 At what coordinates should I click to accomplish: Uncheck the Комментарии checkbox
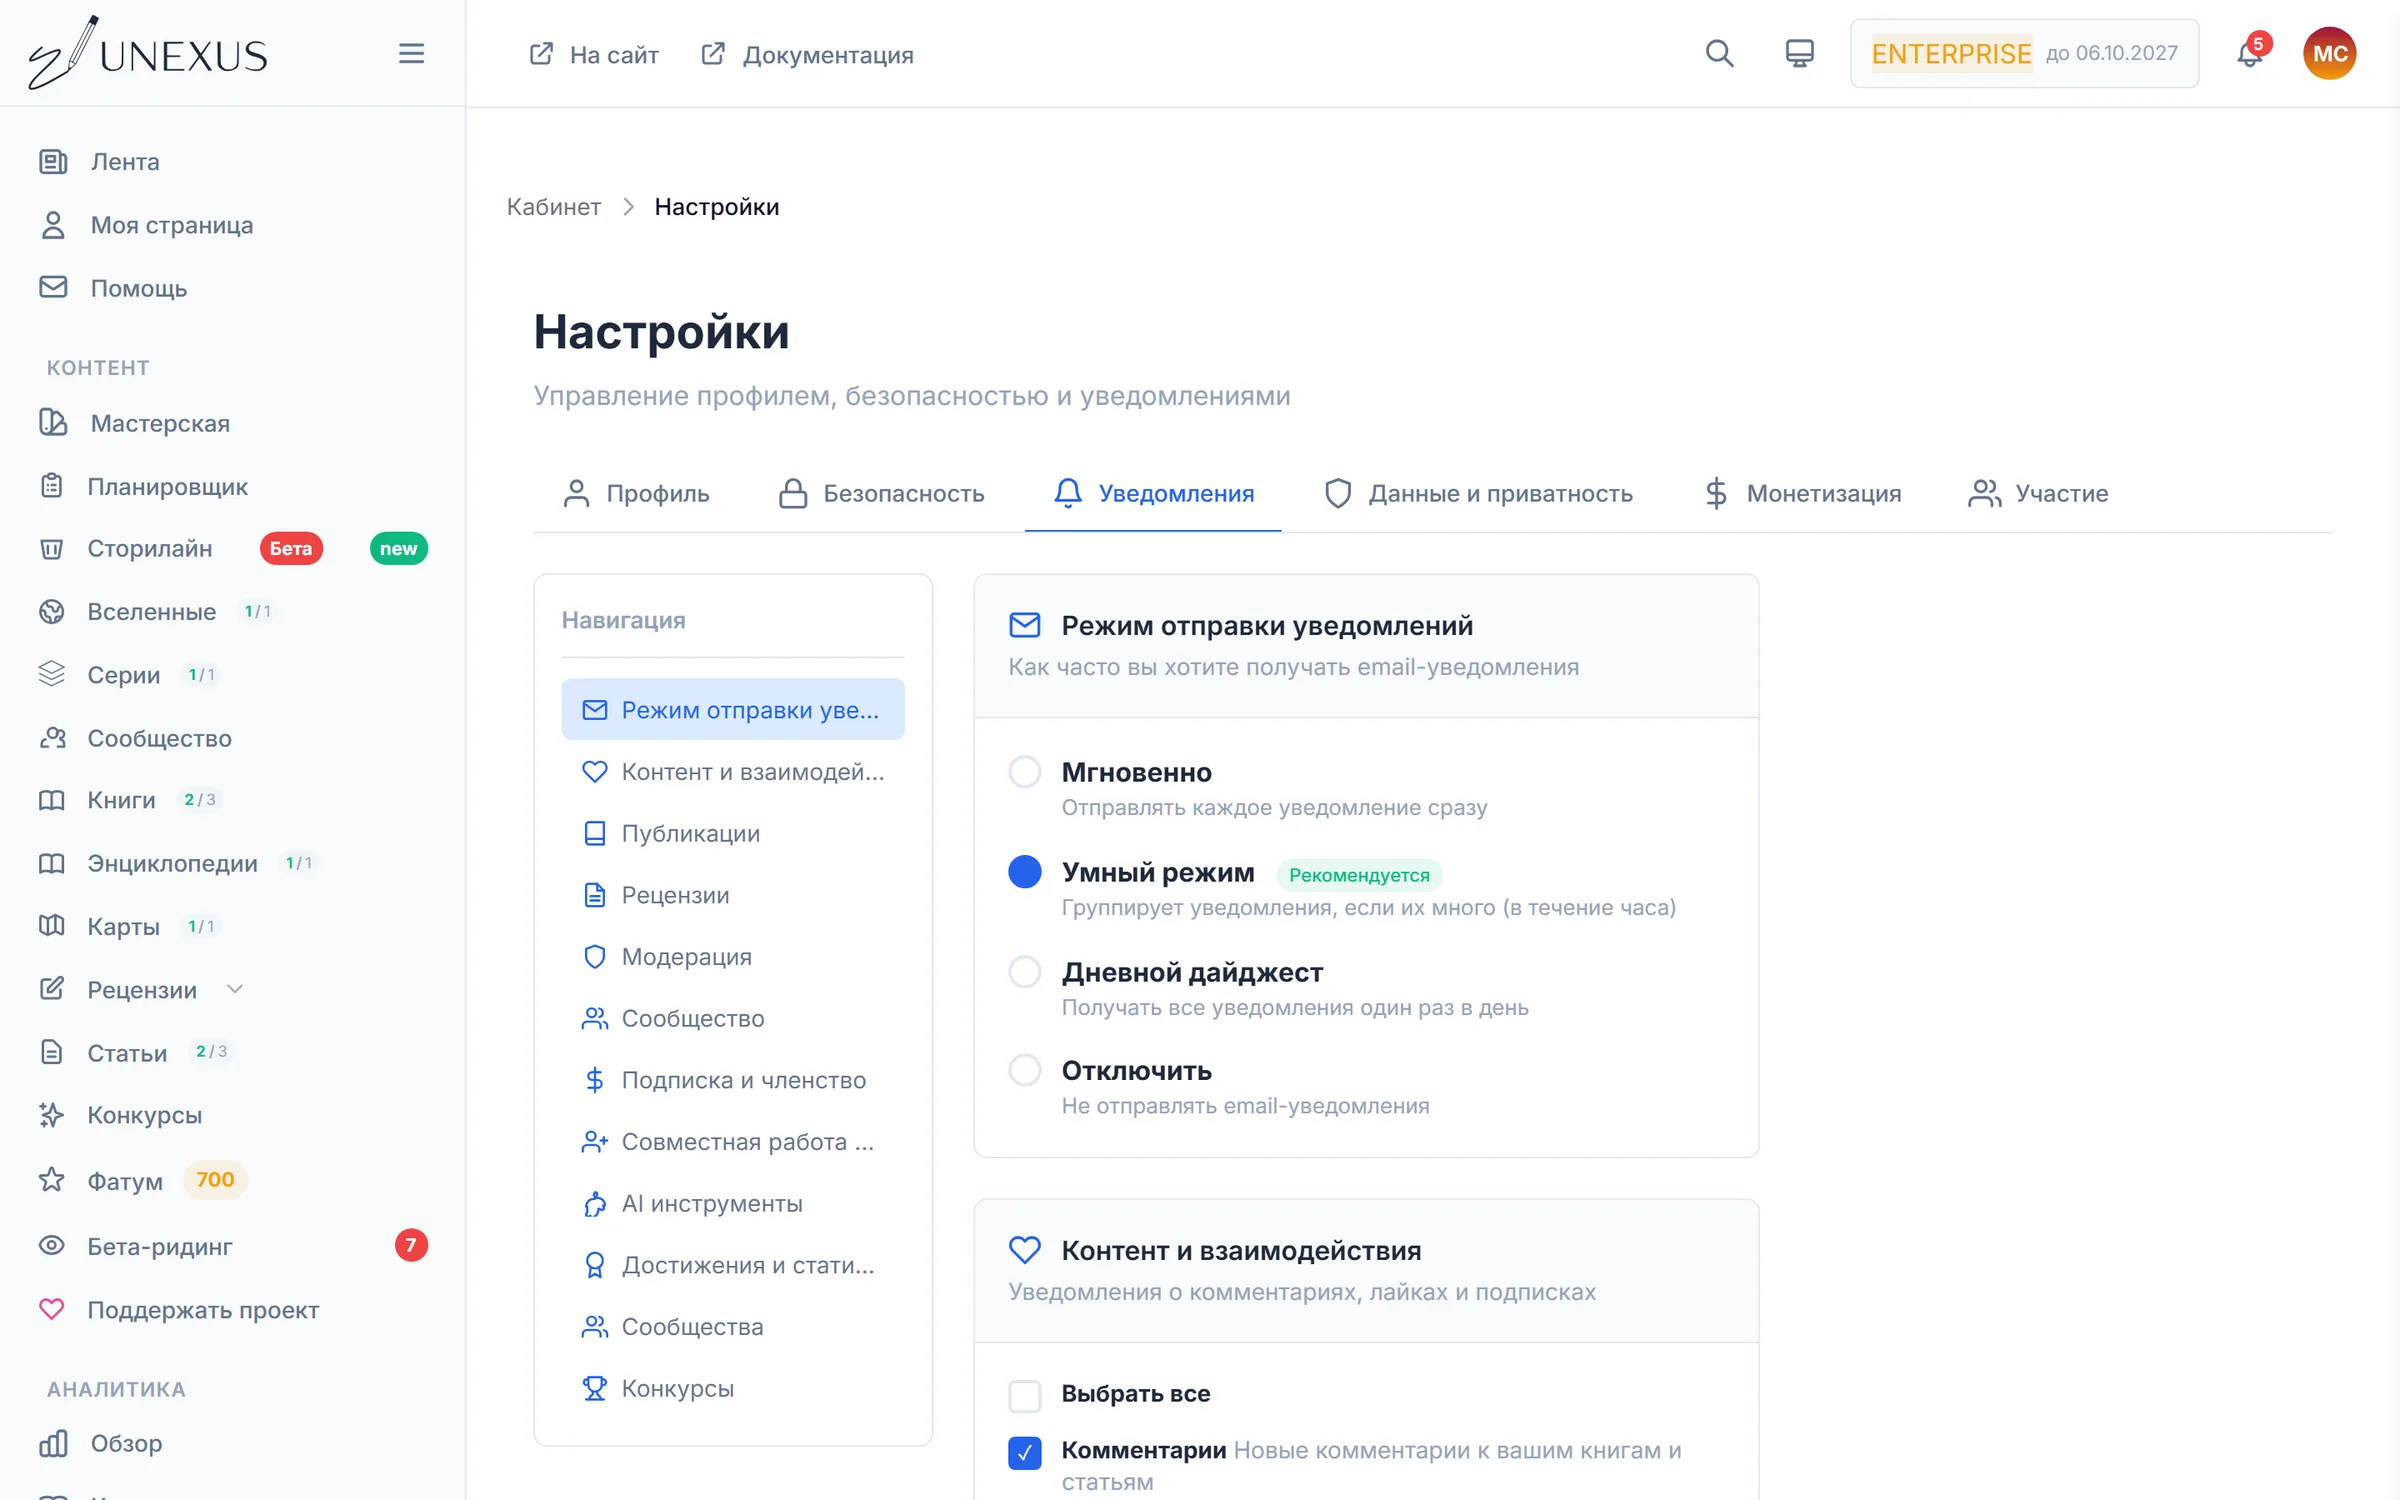tap(1025, 1452)
